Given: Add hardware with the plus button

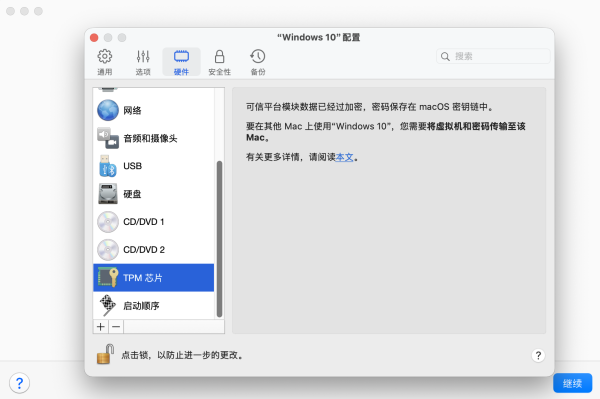Looking at the screenshot, I should (101, 327).
